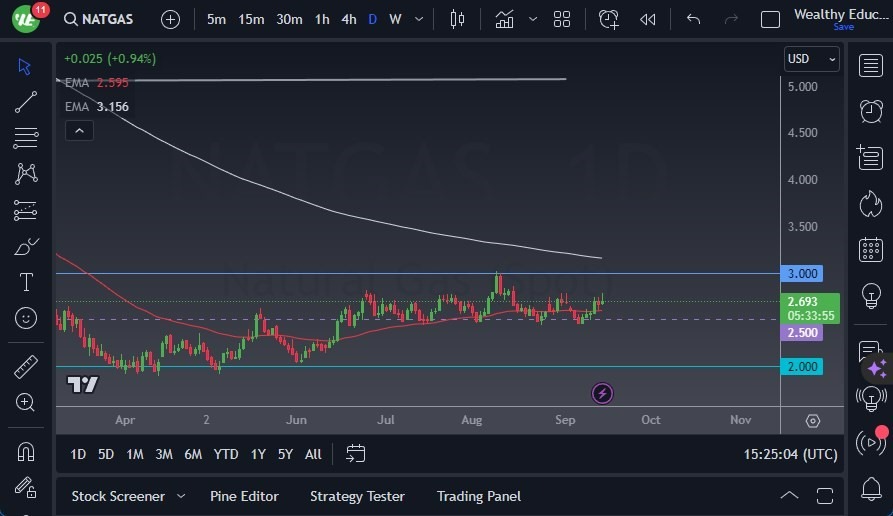Select the Trend Line drawing tool
This screenshot has width=893, height=516.
[x=26, y=101]
